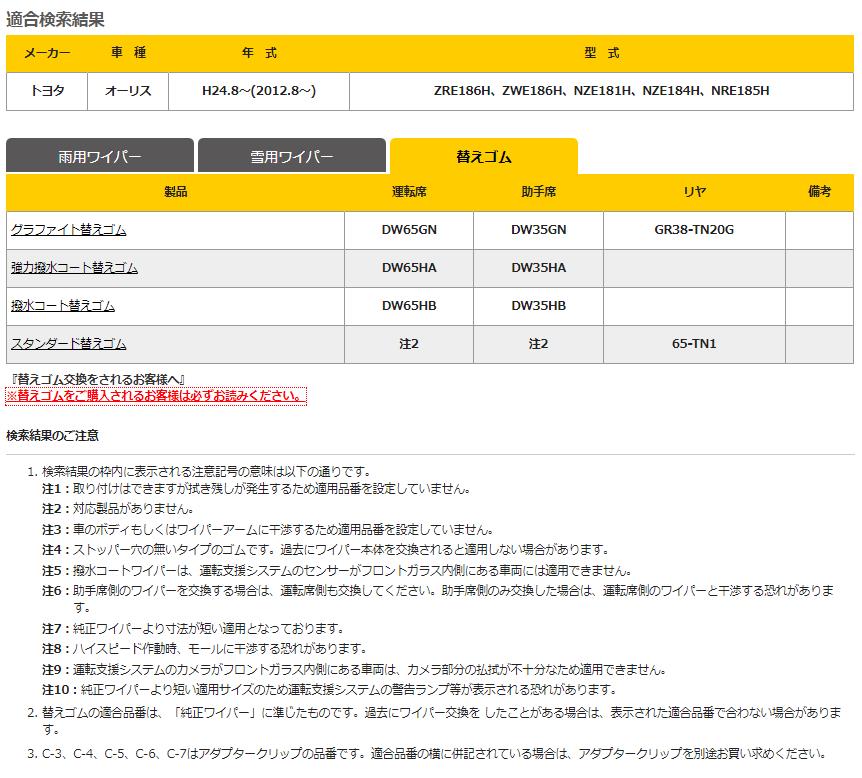Open the グラファイト替えゴム product link
This screenshot has height=778, width=862.
[69, 230]
